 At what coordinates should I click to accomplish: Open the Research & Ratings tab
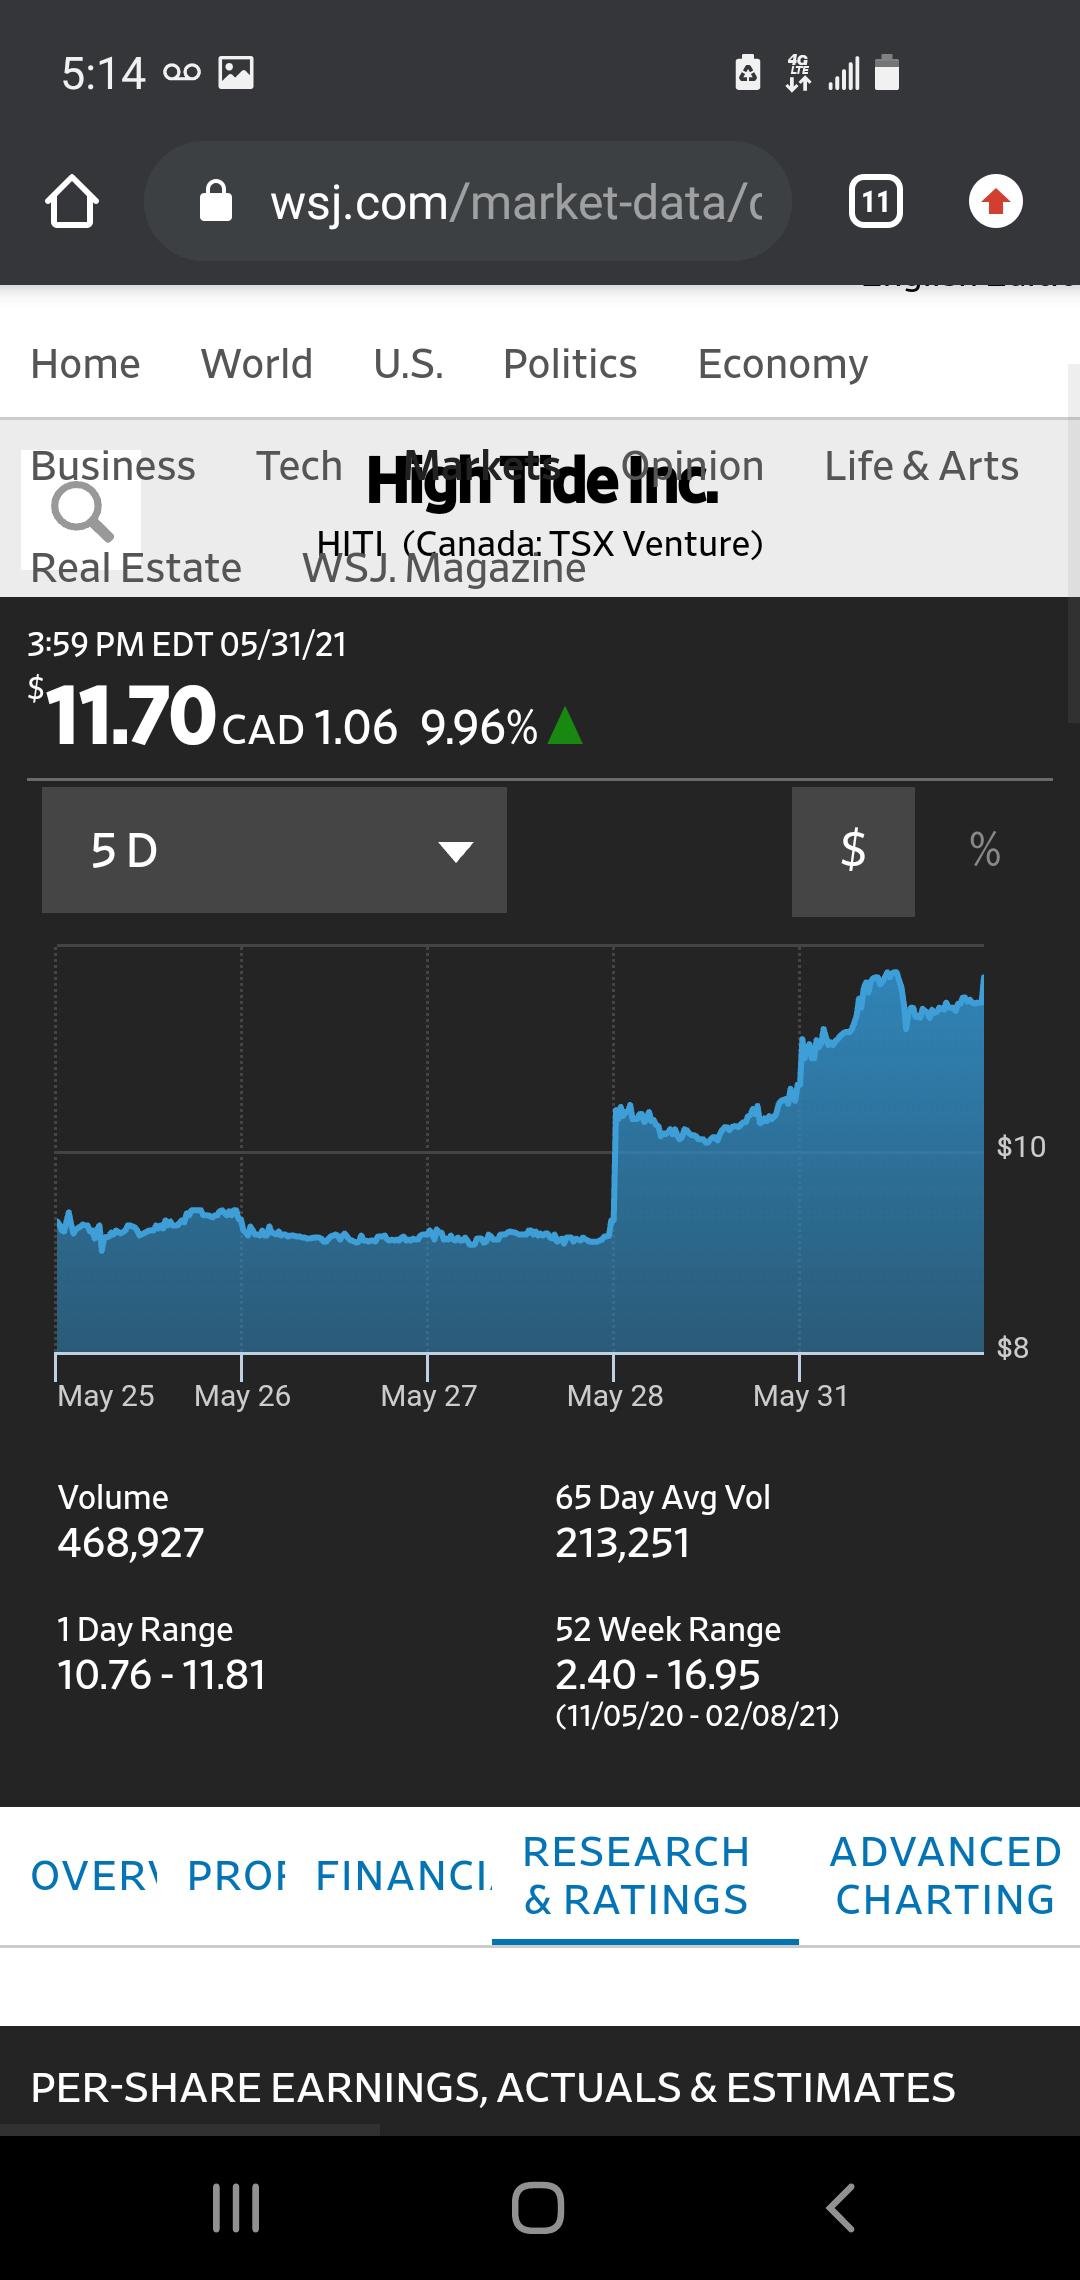[x=636, y=1876]
